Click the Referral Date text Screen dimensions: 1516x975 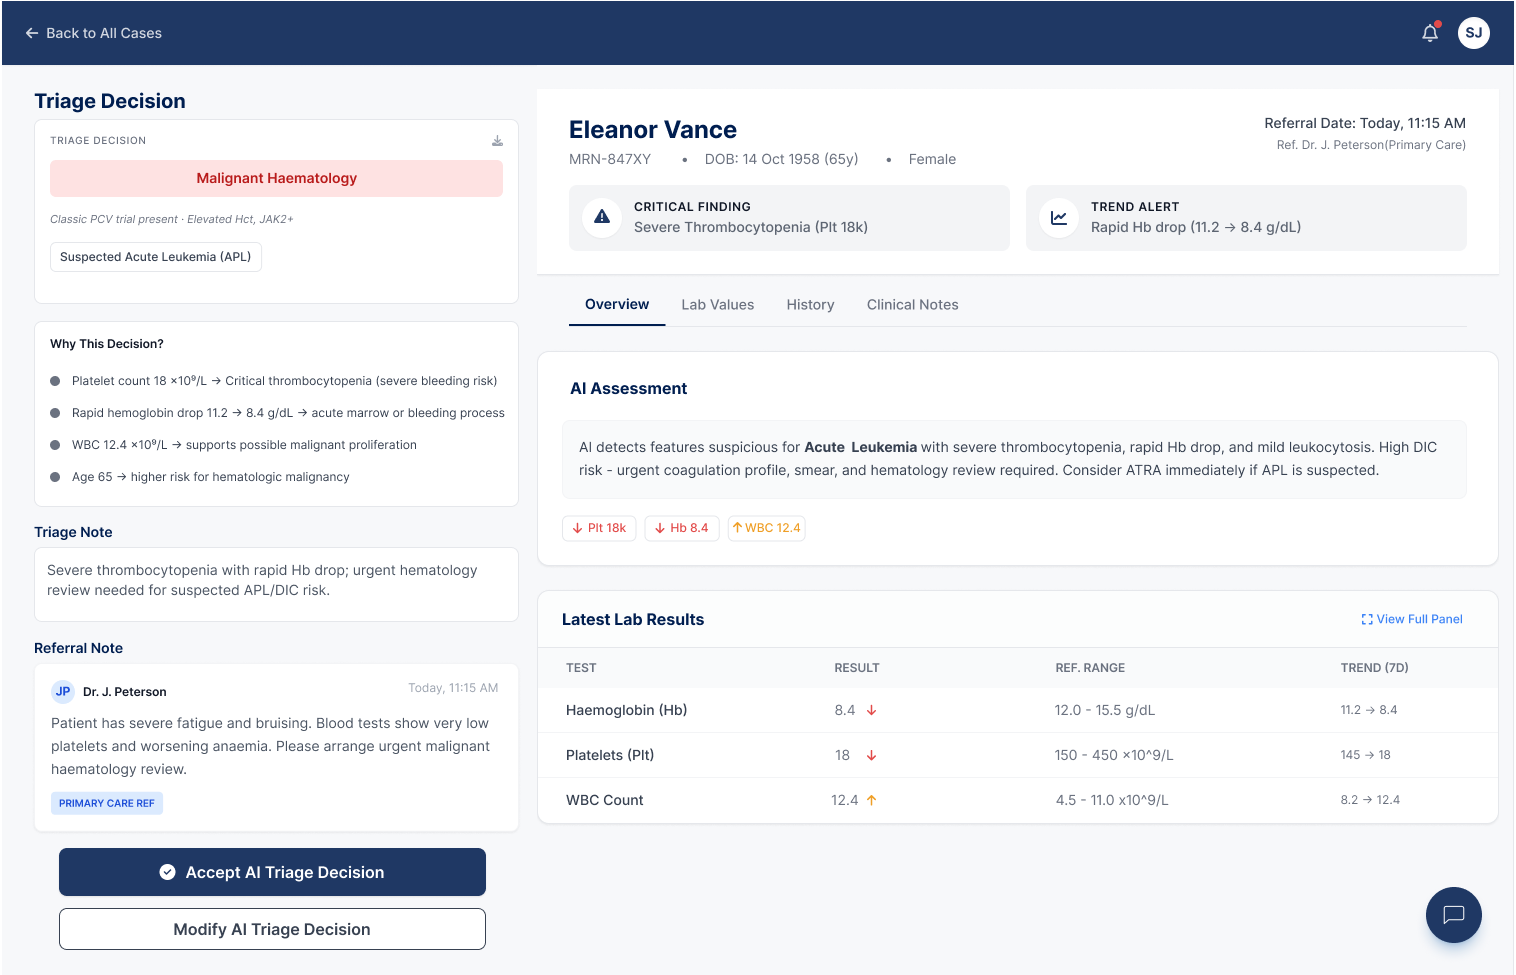[x=1365, y=123]
